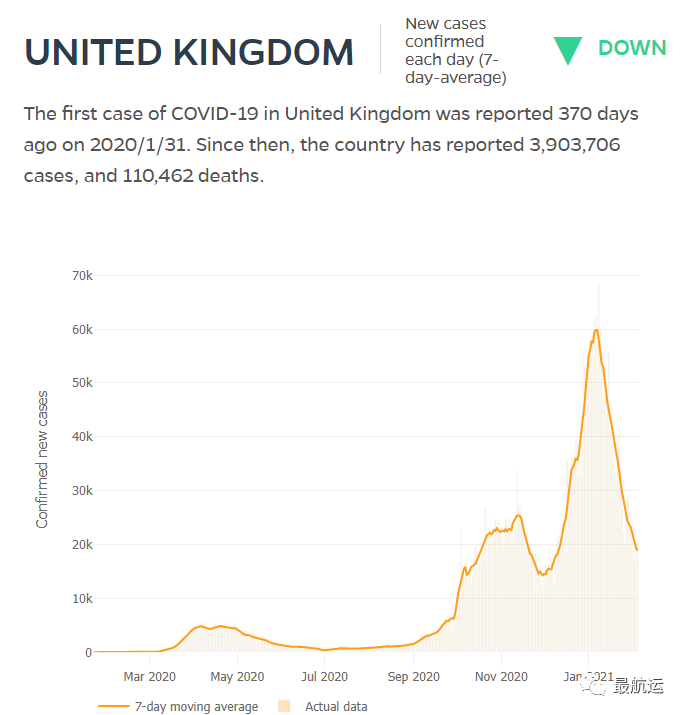Click the UNITED KINGDOM heading
Screen dimensions: 685x715
189,52
